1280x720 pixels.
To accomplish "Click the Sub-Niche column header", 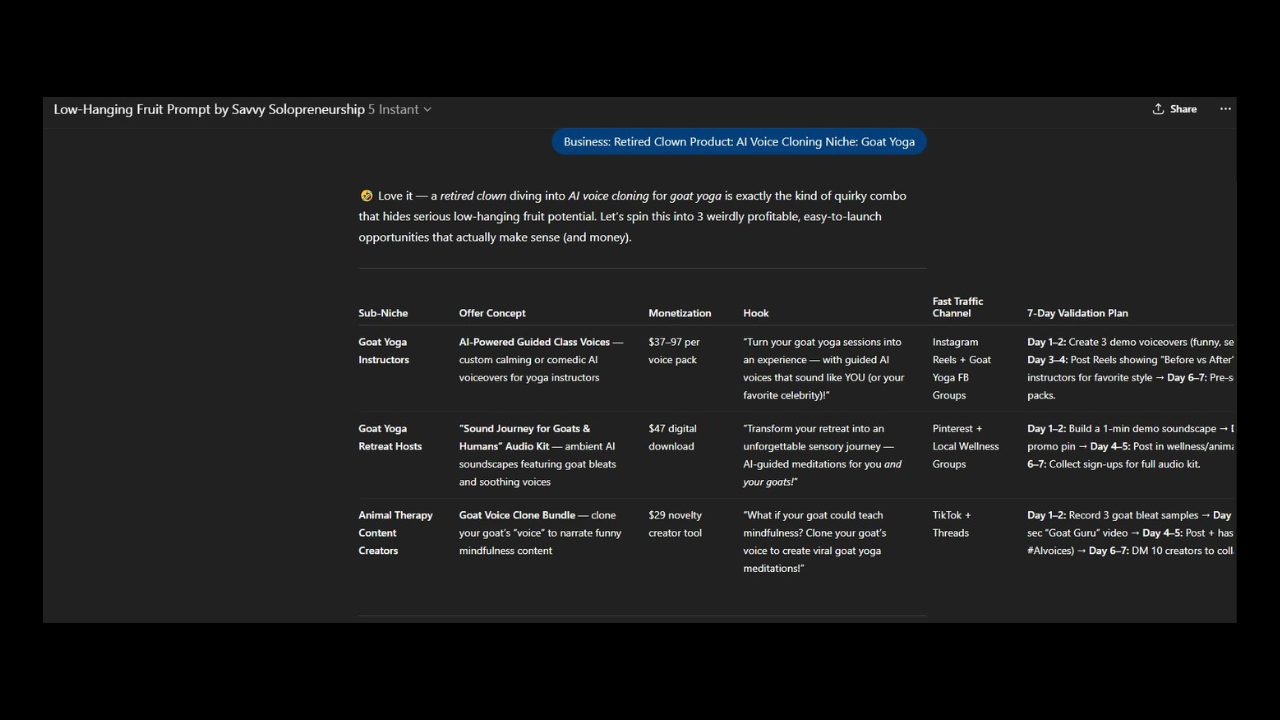I will pos(383,313).
